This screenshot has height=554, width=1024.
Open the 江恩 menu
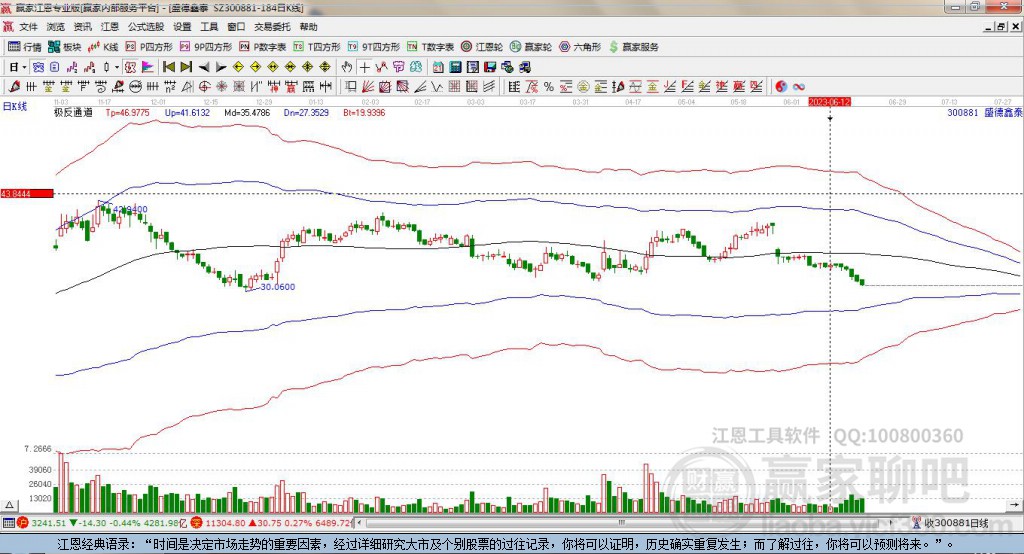tap(110, 27)
